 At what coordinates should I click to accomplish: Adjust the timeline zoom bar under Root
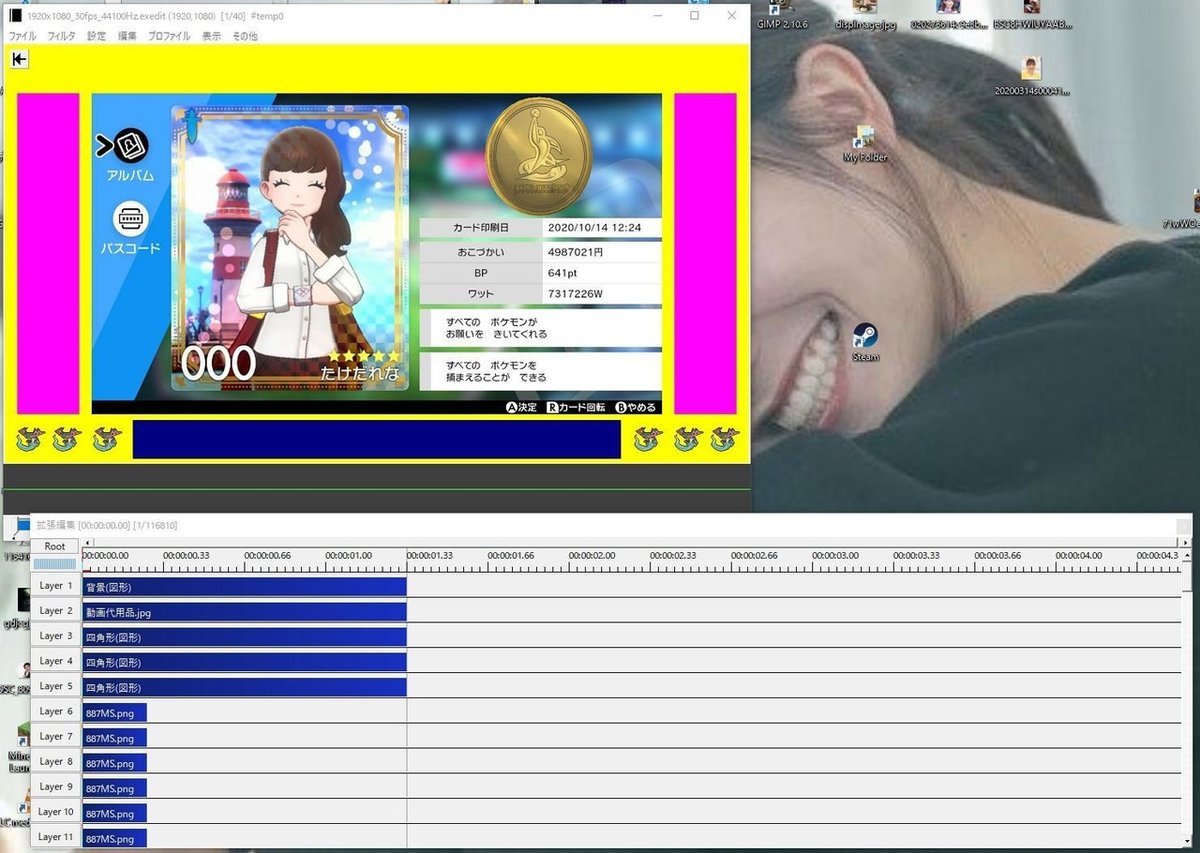55,564
